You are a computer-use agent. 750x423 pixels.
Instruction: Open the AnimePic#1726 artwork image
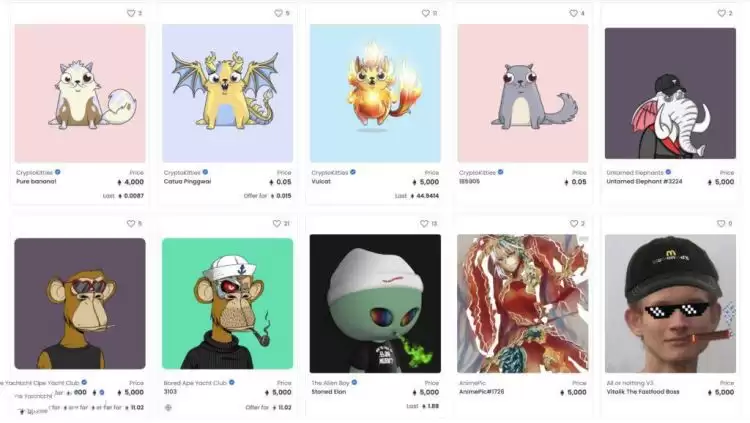(x=523, y=303)
